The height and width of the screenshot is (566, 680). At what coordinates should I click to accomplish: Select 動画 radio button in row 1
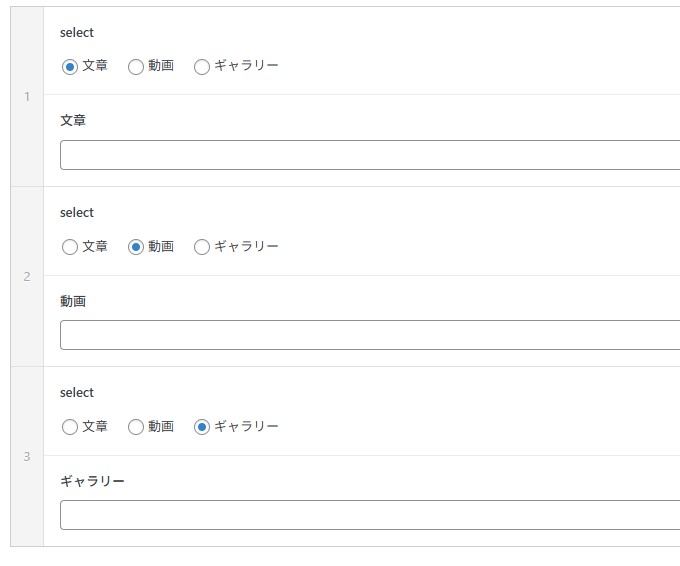tap(136, 67)
